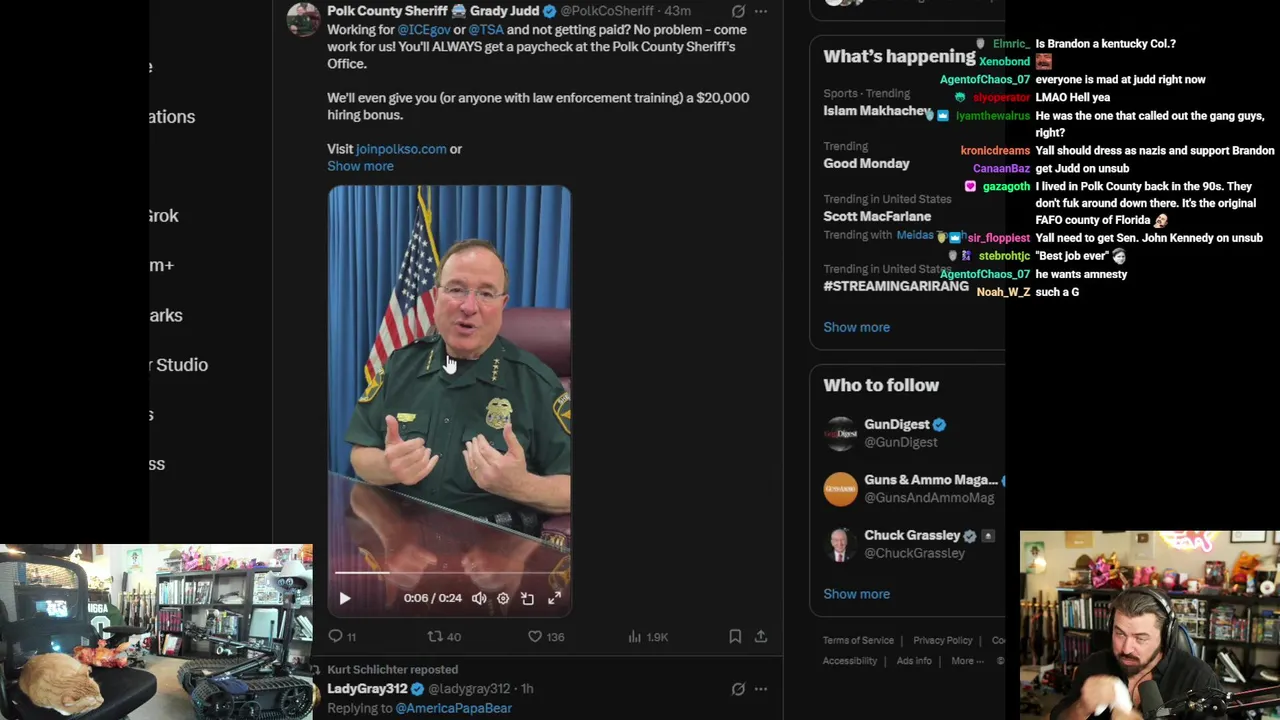Show more trends in What's happening
This screenshot has width=1280, height=720.
[x=856, y=327]
